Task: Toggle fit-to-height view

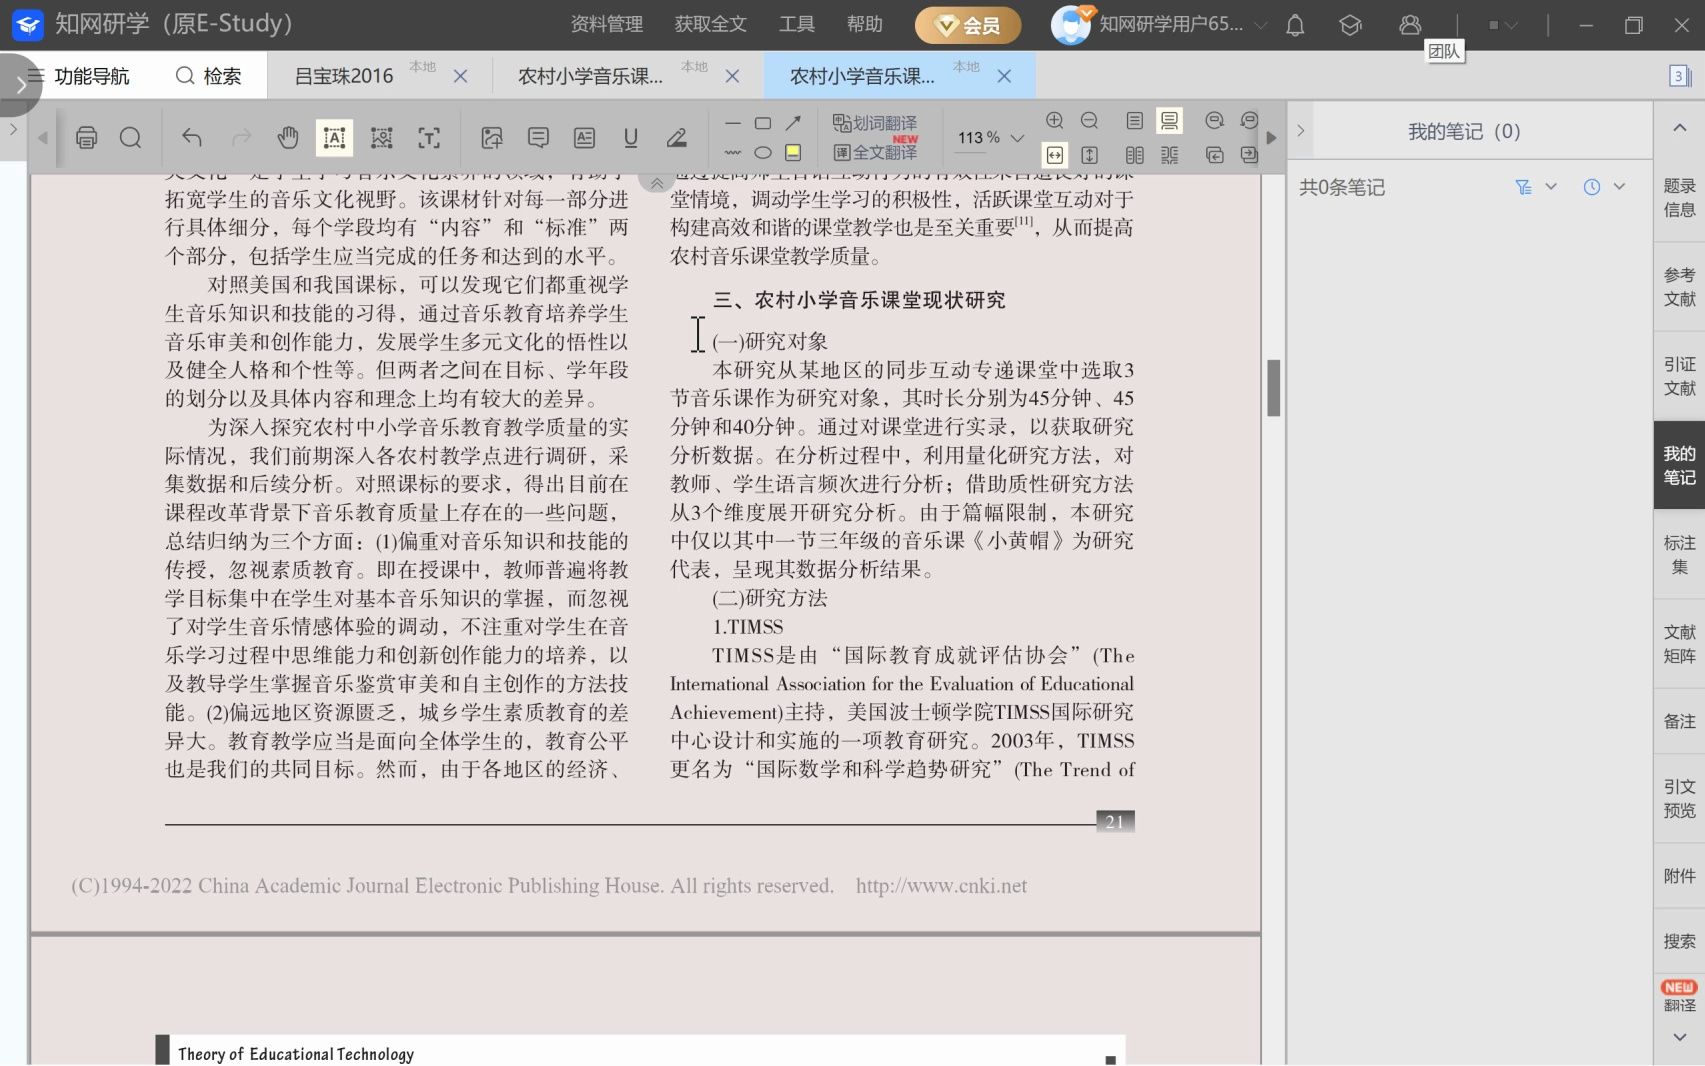Action: [1090, 155]
